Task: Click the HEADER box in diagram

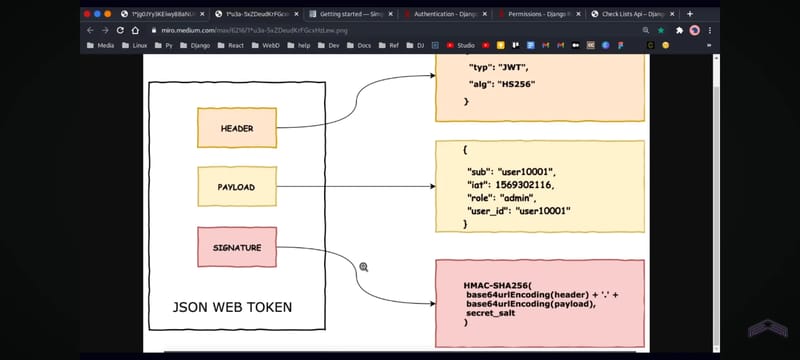Action: click(237, 128)
